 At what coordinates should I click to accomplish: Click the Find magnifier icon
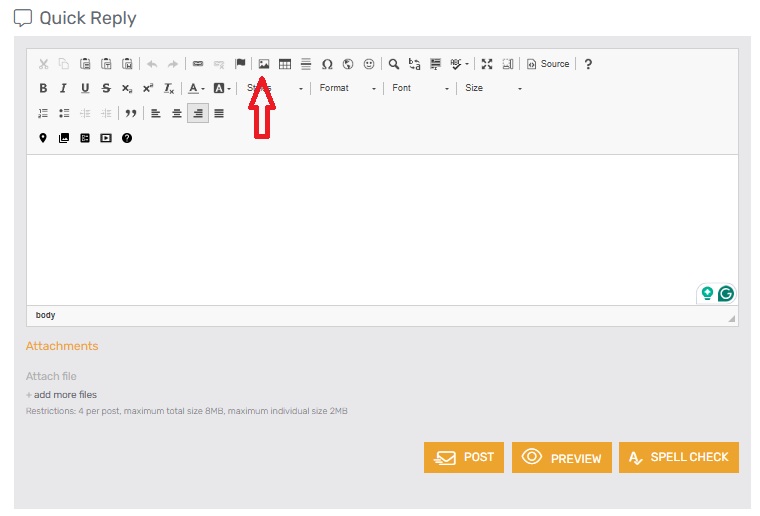[x=394, y=64]
